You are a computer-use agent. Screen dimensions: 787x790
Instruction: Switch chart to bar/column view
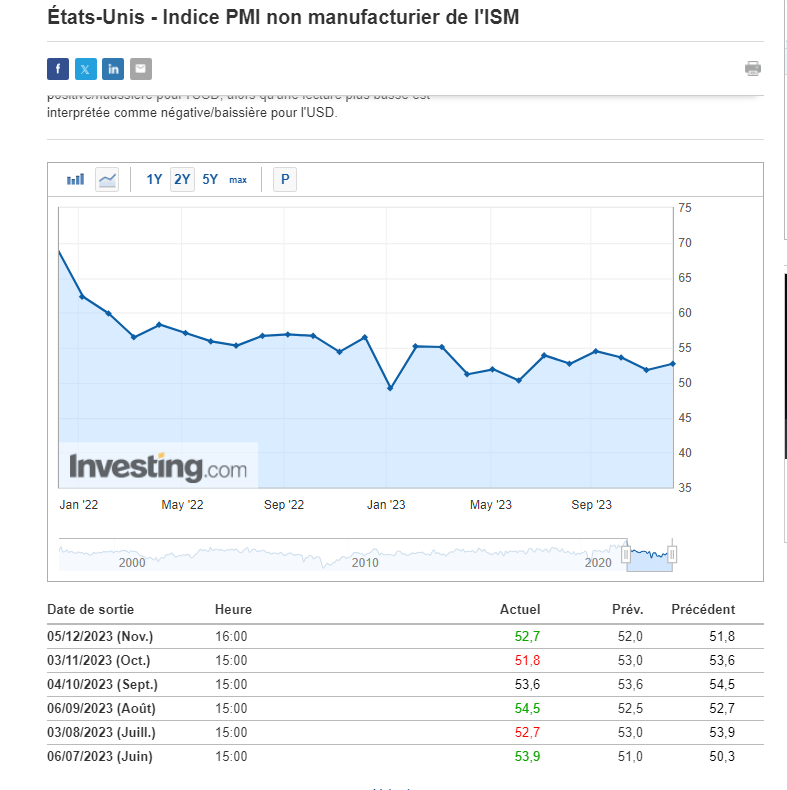coord(76,180)
